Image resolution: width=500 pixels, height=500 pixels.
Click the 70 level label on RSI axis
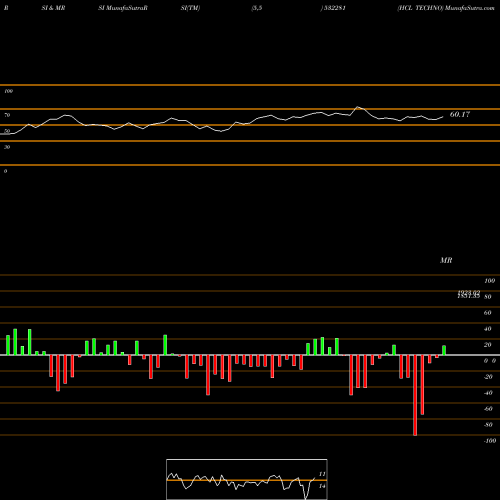pyautogui.click(x=7, y=115)
